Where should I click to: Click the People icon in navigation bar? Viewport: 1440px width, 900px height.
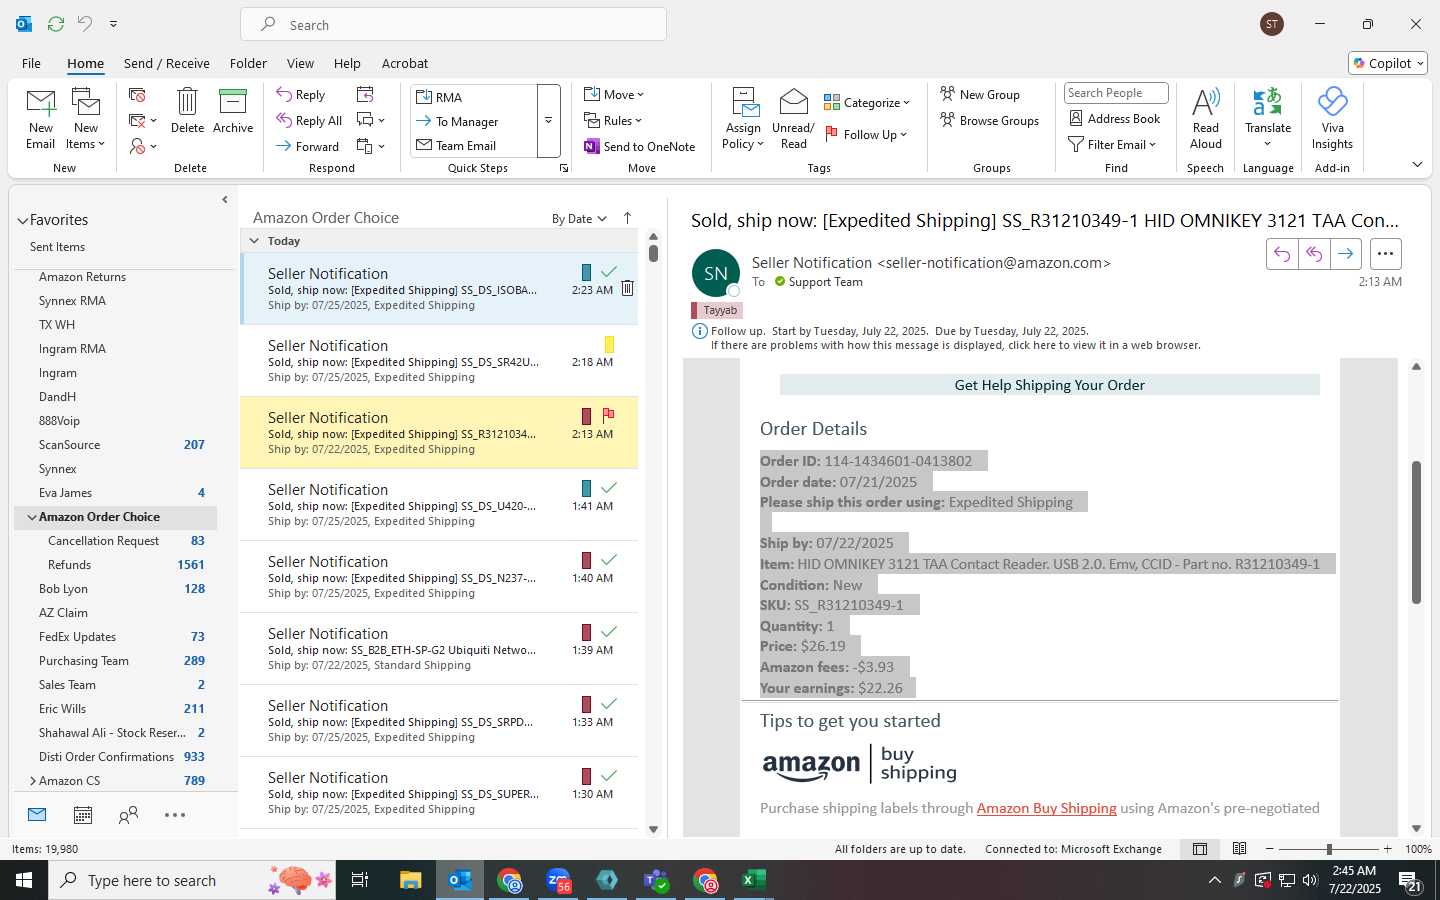click(128, 815)
